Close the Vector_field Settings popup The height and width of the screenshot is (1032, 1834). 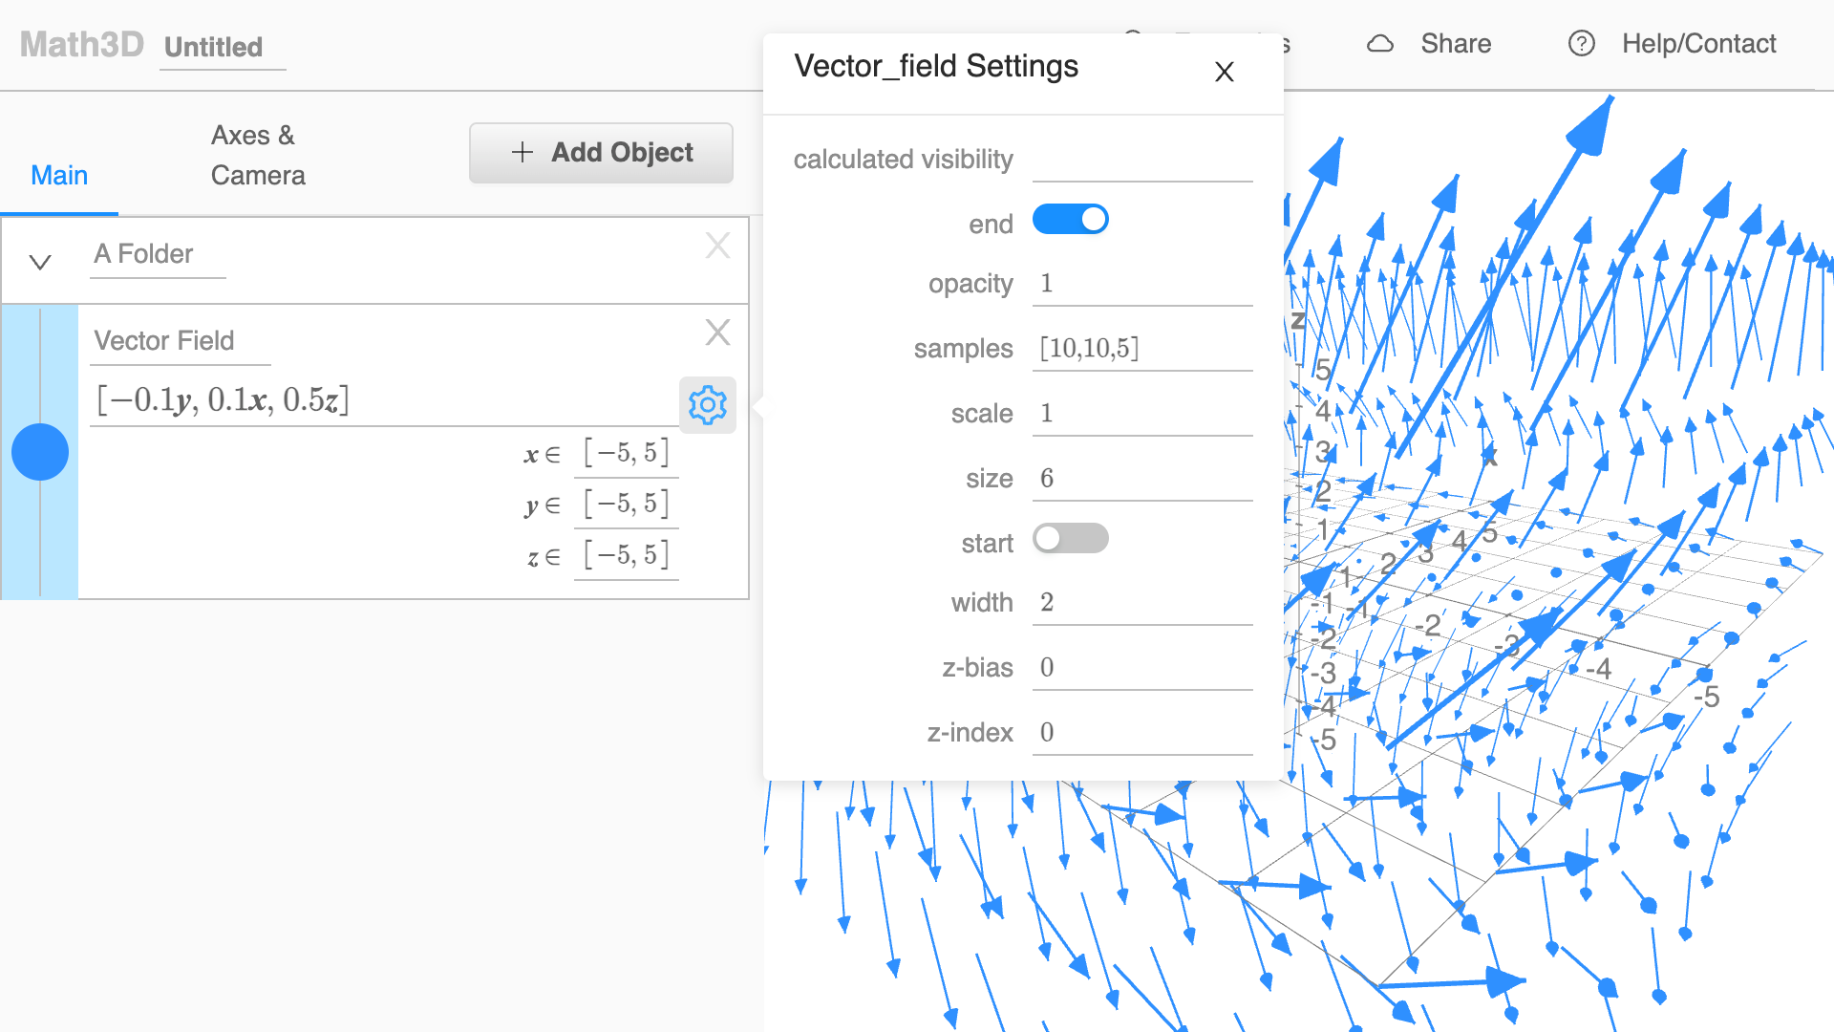point(1224,72)
